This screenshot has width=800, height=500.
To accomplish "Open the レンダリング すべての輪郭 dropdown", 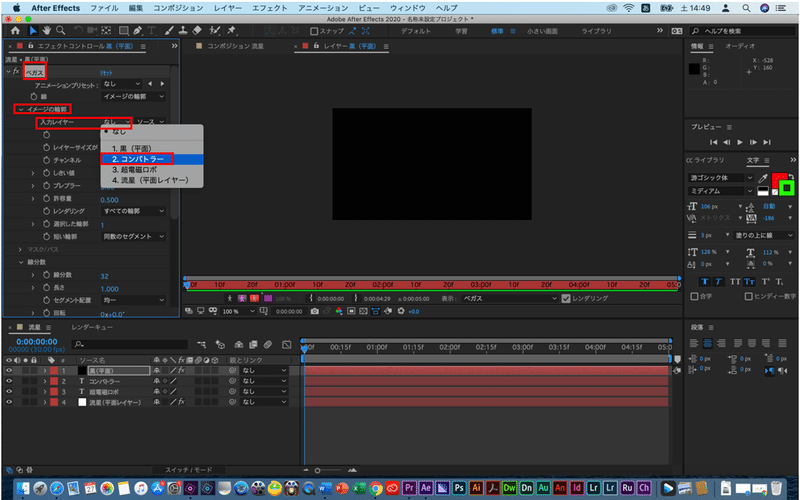I will [x=134, y=211].
